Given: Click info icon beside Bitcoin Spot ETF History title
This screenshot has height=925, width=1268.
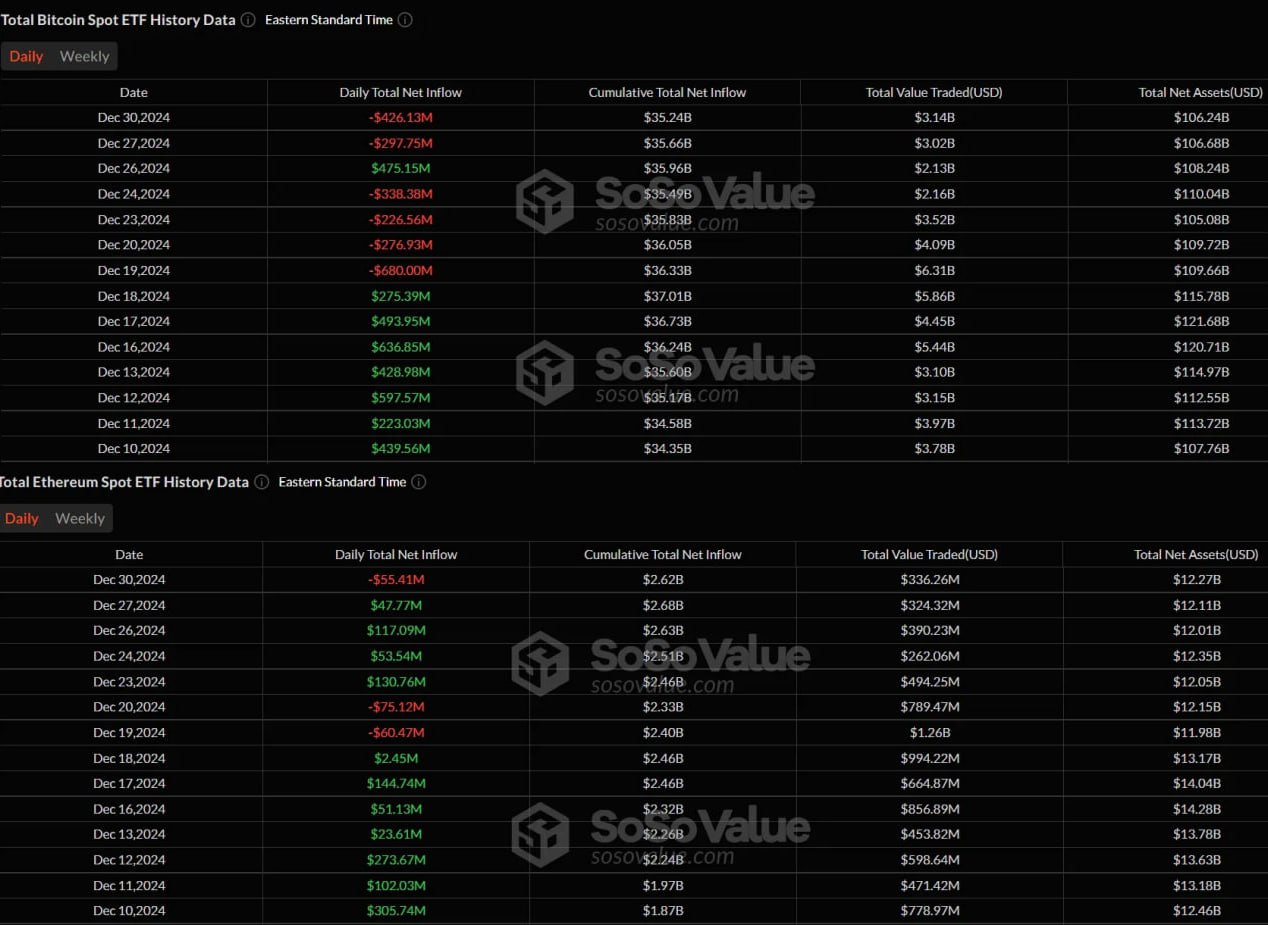Looking at the screenshot, I should click(248, 20).
